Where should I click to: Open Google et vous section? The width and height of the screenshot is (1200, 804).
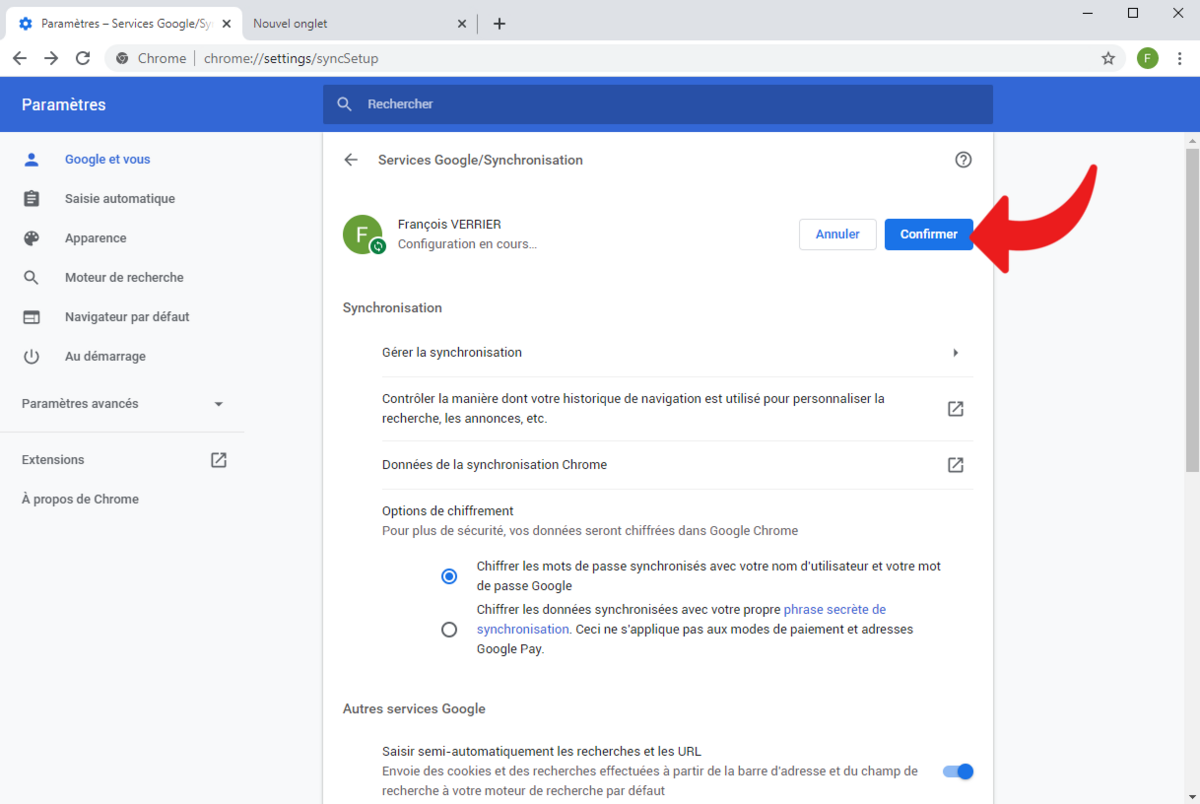point(108,159)
